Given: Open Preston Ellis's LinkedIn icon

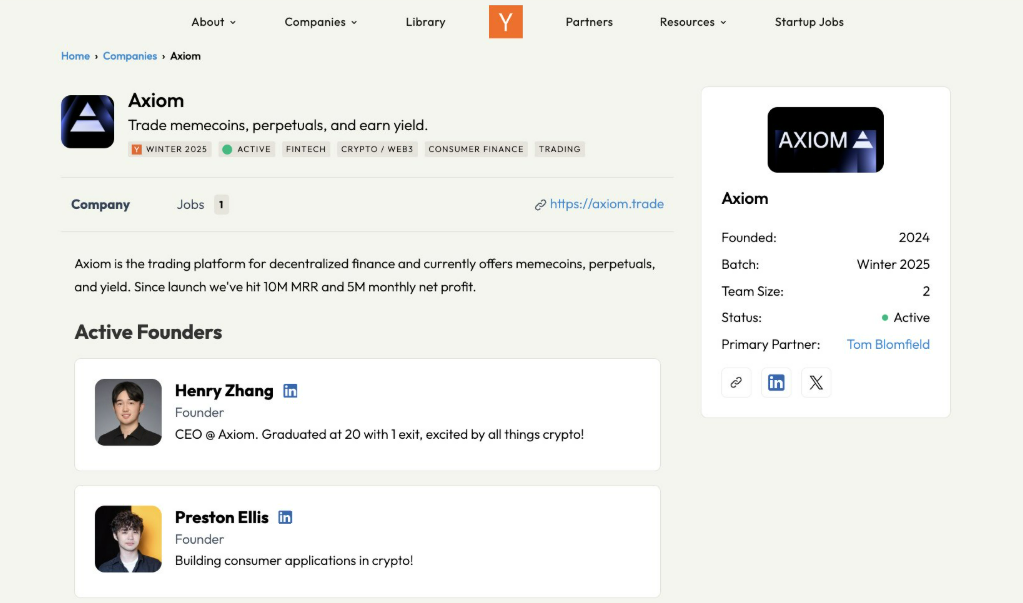Looking at the screenshot, I should pyautogui.click(x=285, y=517).
